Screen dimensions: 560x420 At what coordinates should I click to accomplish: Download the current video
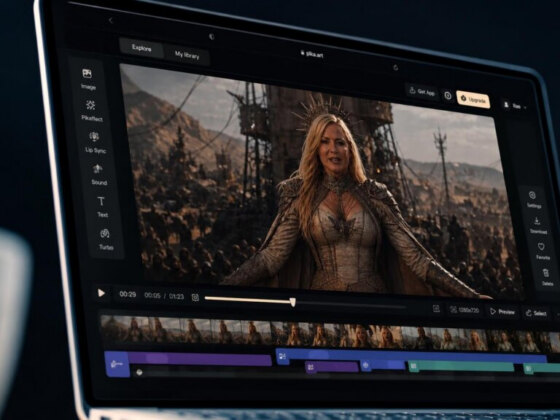pyautogui.click(x=538, y=225)
